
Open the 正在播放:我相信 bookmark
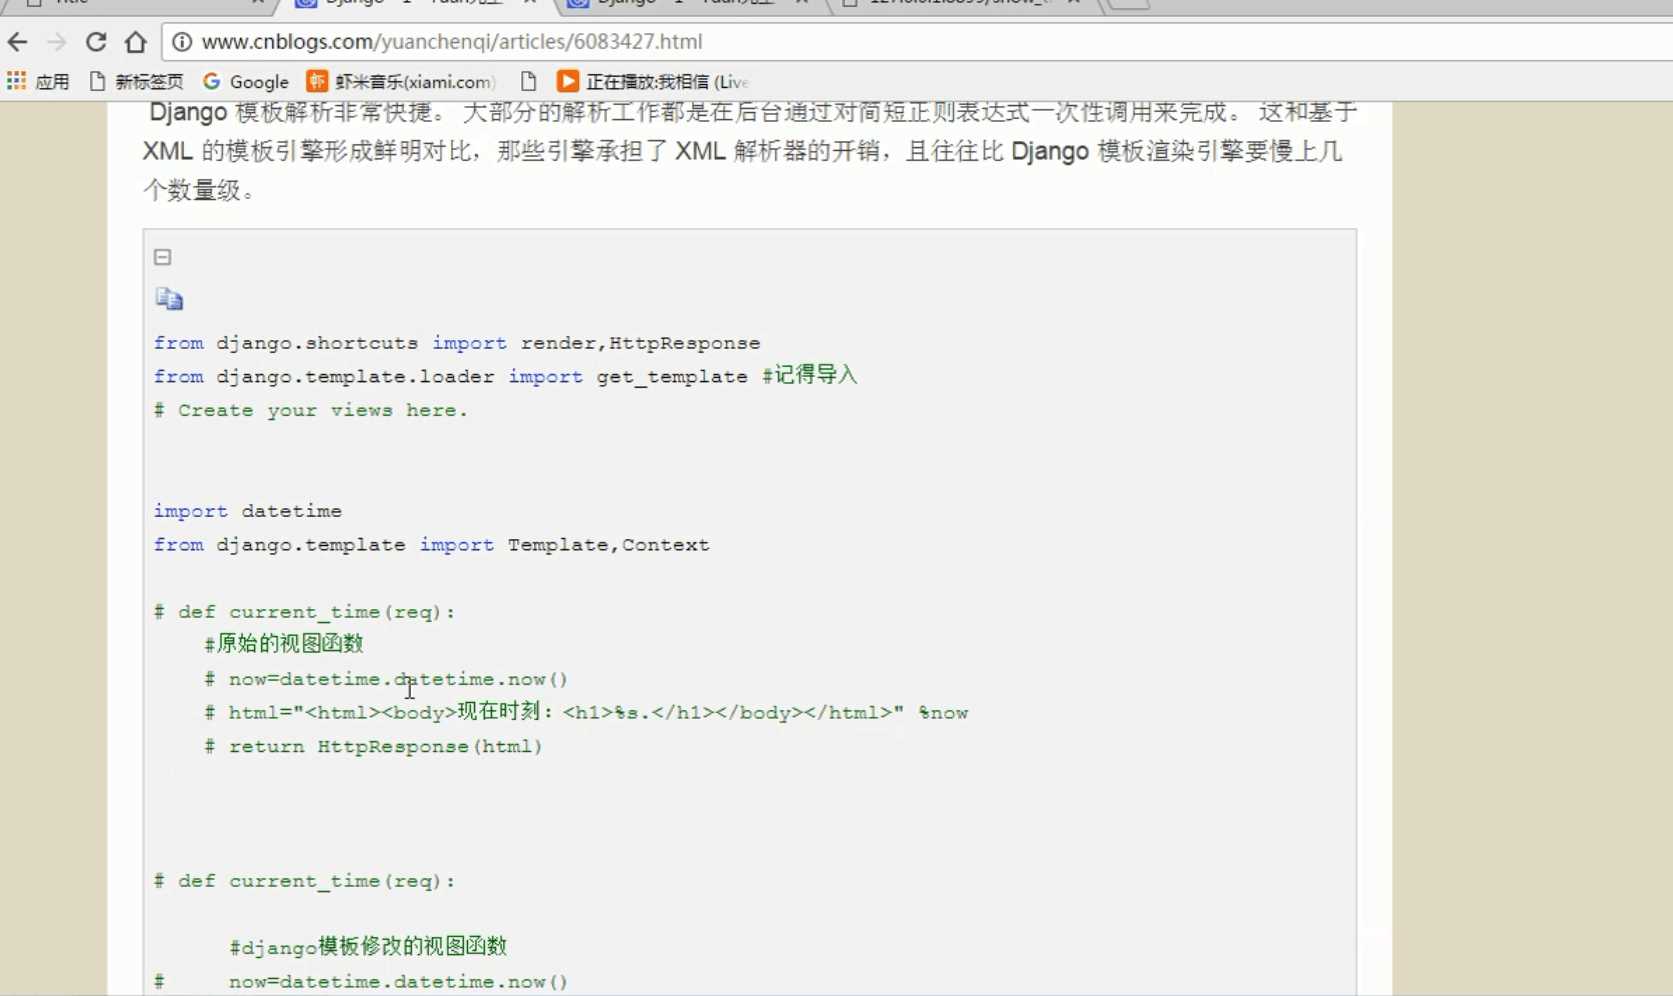point(652,81)
